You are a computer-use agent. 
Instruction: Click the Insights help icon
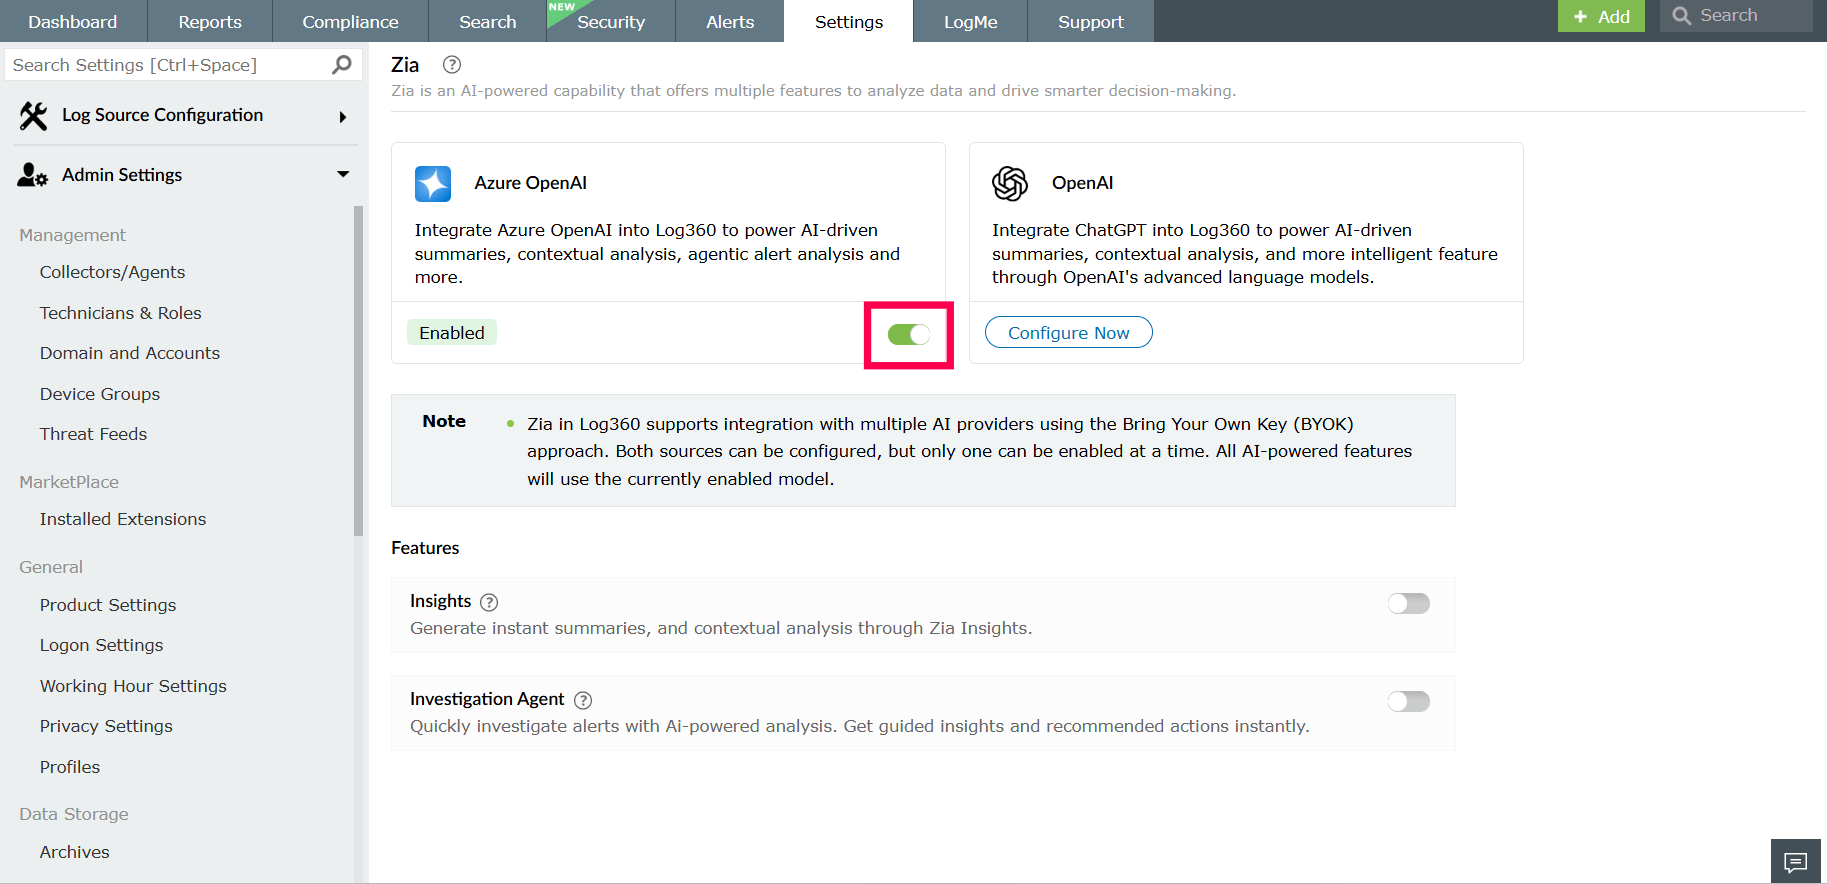click(x=489, y=602)
